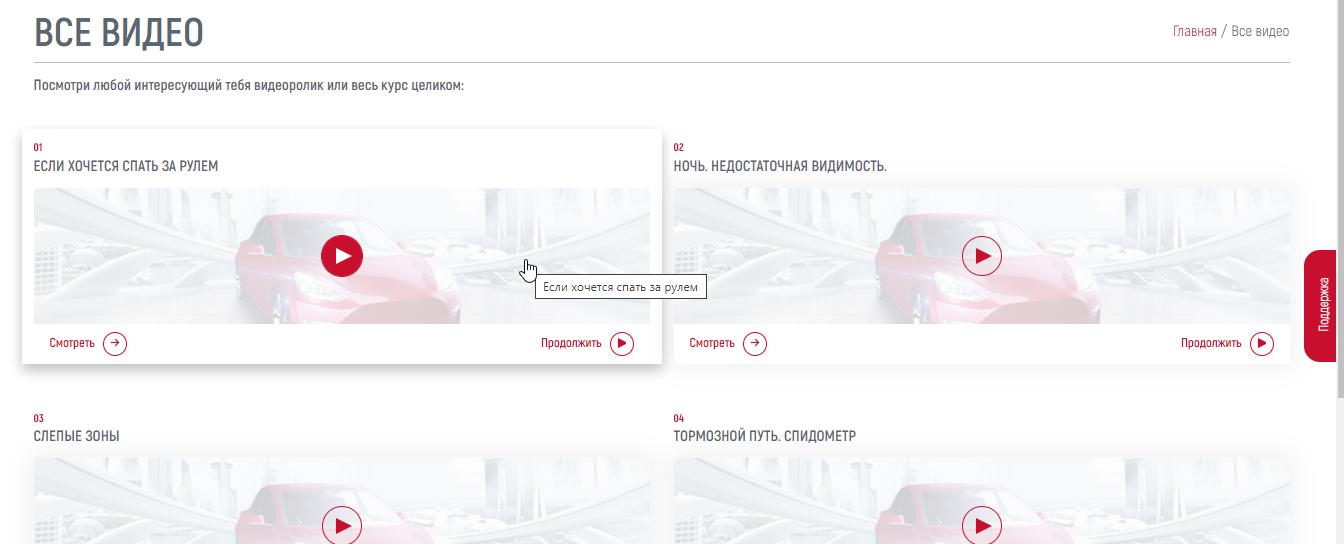The width and height of the screenshot is (1344, 544).
Task: Go to 'Главная' breadcrumb link
Action: pos(1195,31)
